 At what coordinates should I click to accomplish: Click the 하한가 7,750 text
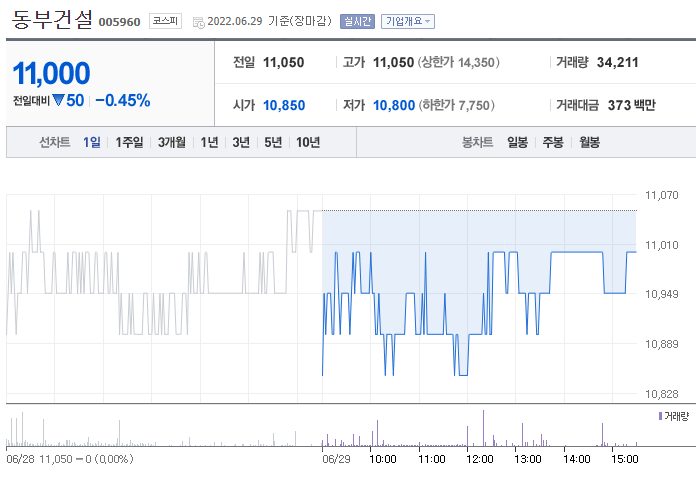(x=456, y=105)
